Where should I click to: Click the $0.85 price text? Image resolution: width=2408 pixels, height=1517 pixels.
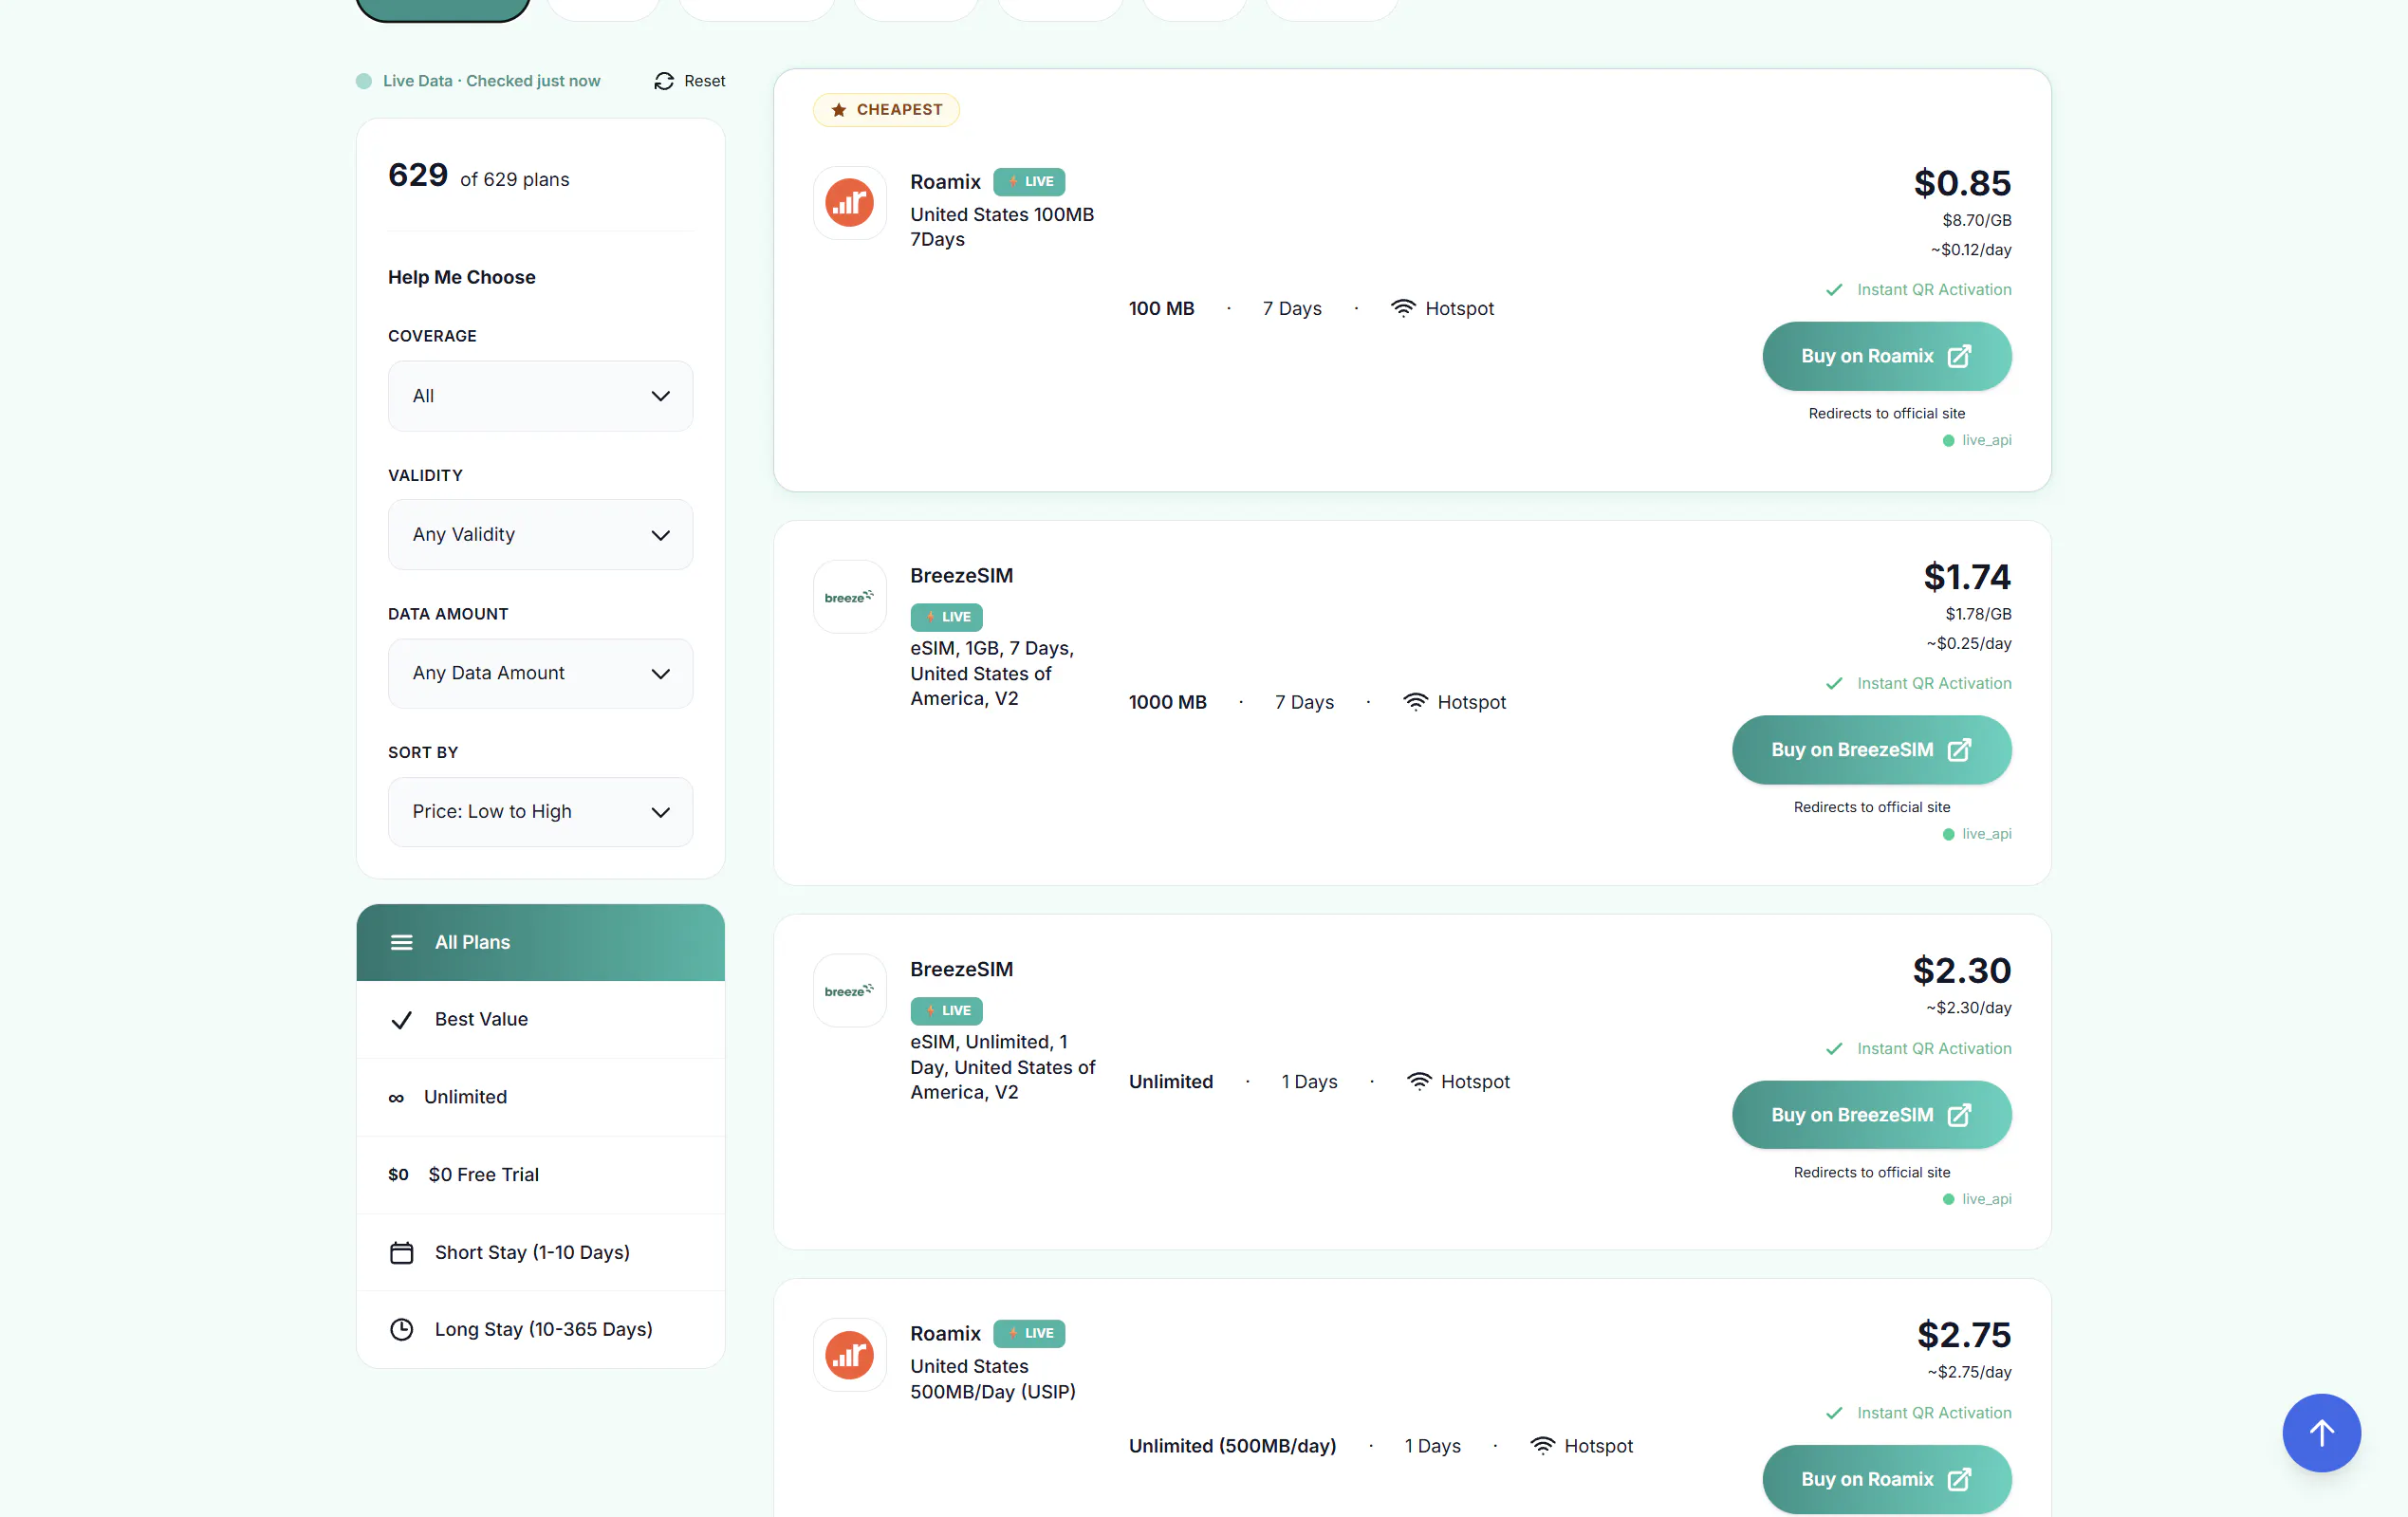coord(1962,184)
